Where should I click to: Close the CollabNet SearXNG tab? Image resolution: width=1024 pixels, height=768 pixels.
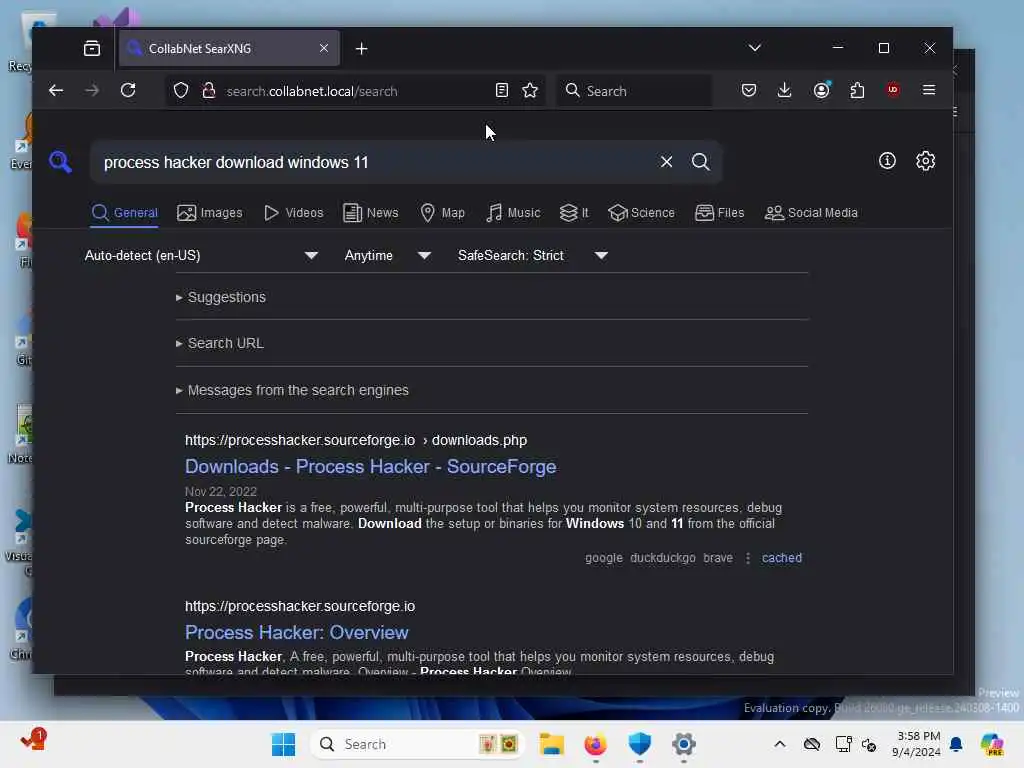tap(323, 48)
